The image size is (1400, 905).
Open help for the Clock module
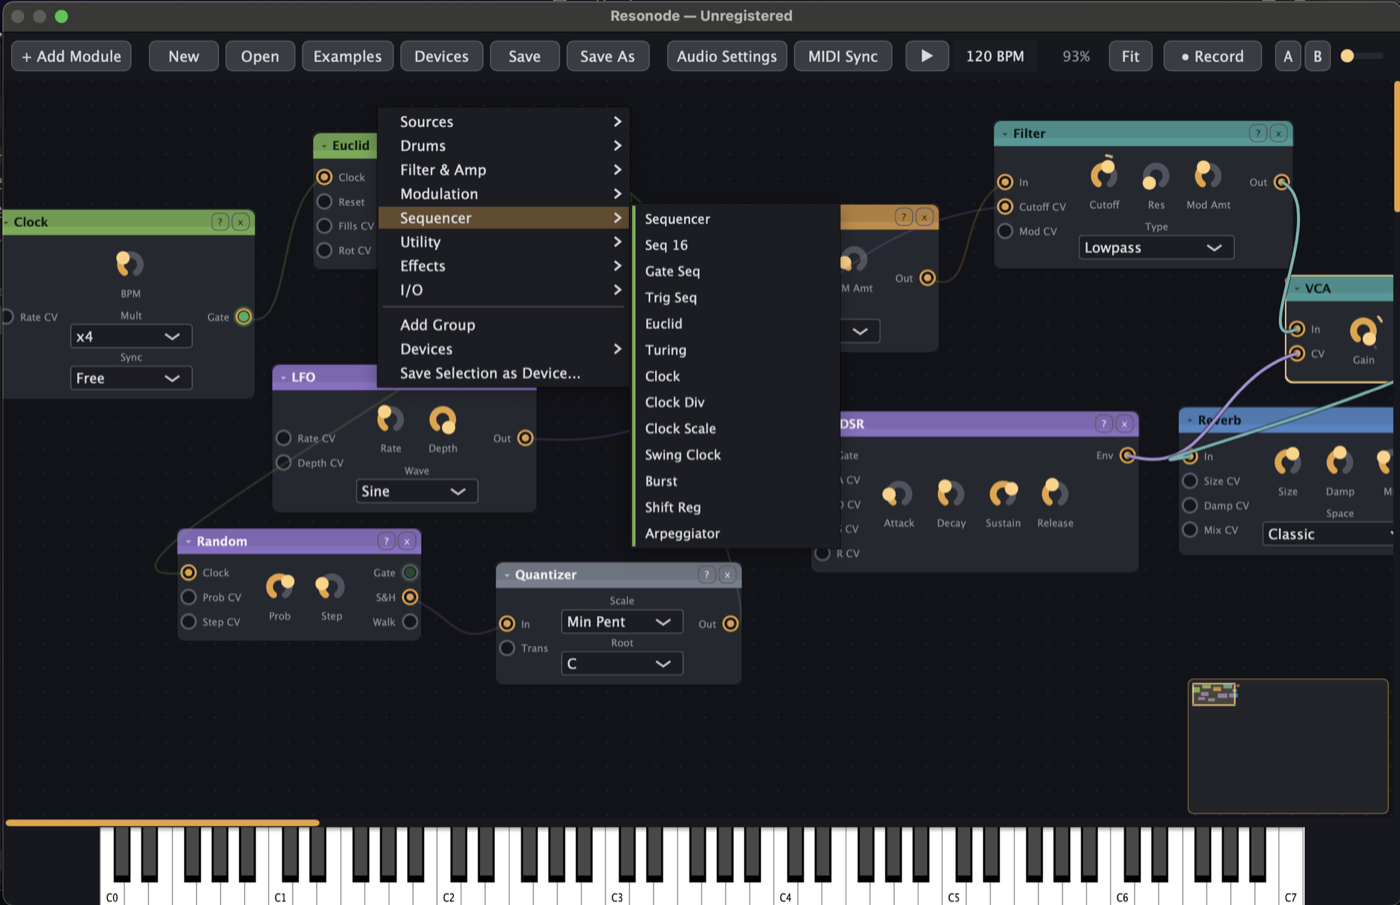[x=220, y=222]
